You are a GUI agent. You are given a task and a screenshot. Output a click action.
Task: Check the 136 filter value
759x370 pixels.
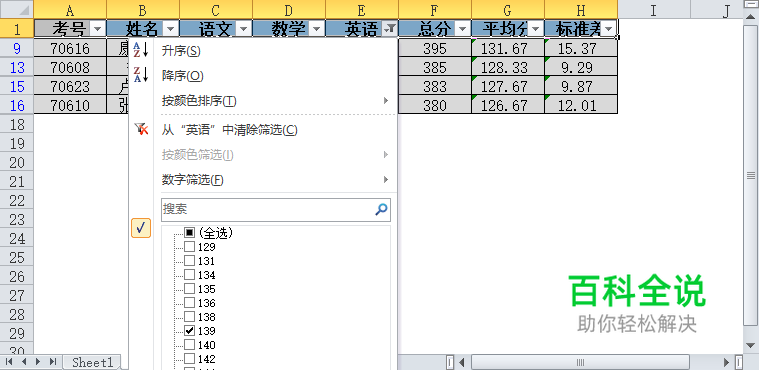coord(189,303)
